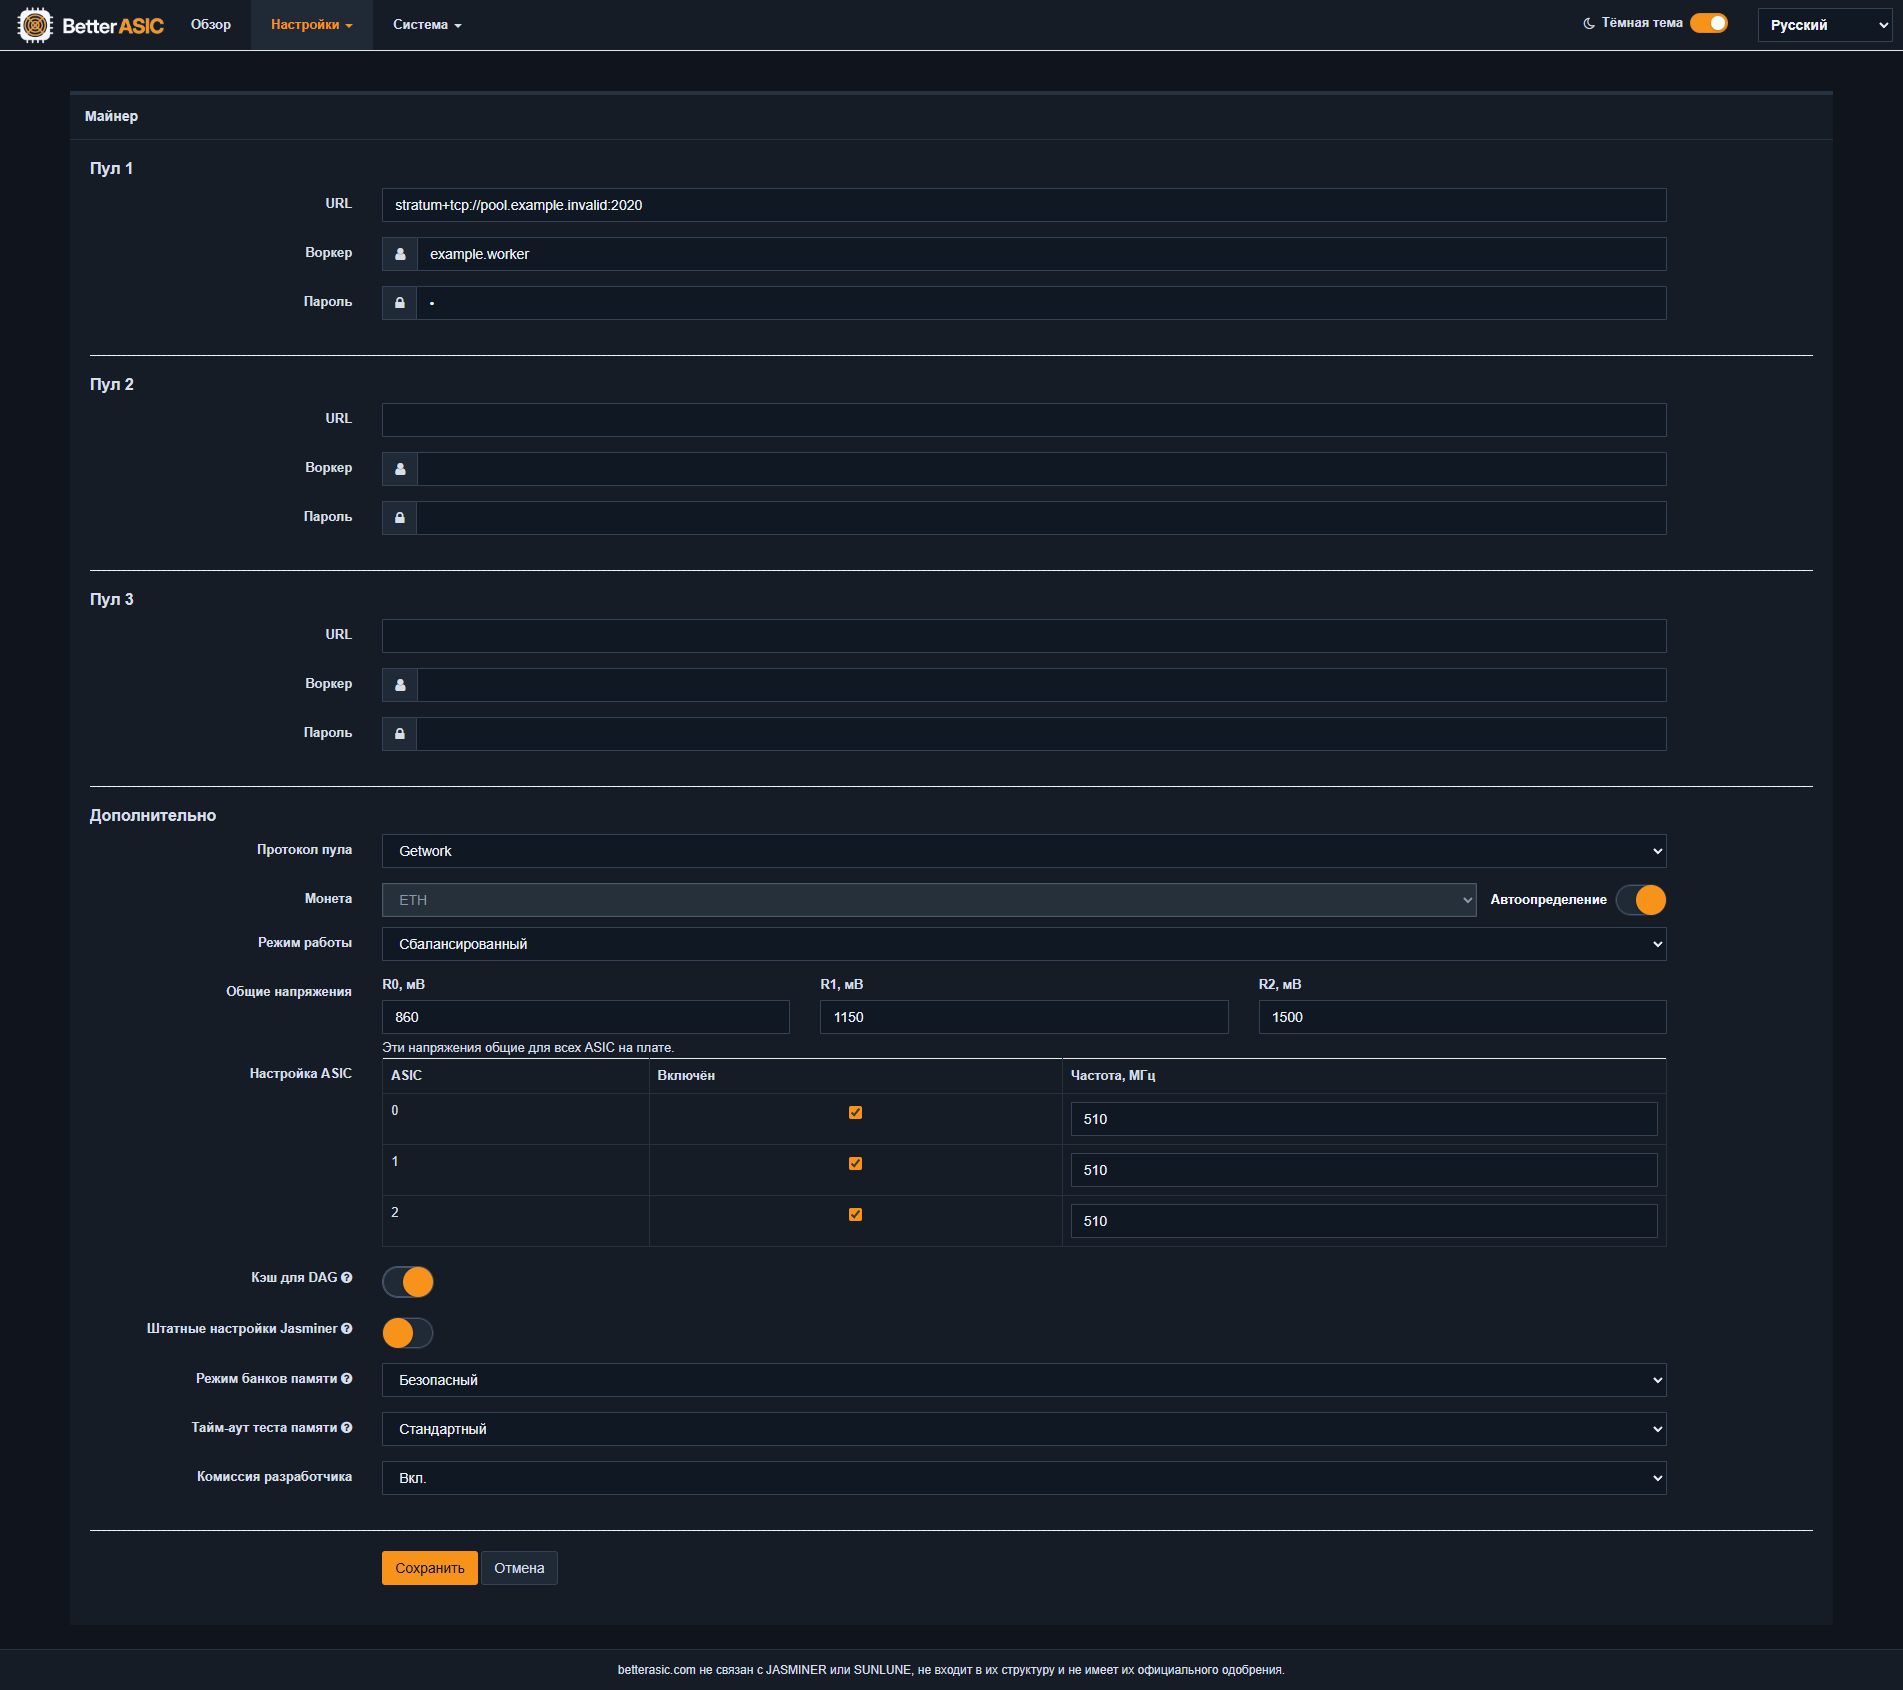Viewport: 1903px width, 1690px height.
Task: Uncheck the enabled checkbox for ASIC 0
Action: [855, 1112]
